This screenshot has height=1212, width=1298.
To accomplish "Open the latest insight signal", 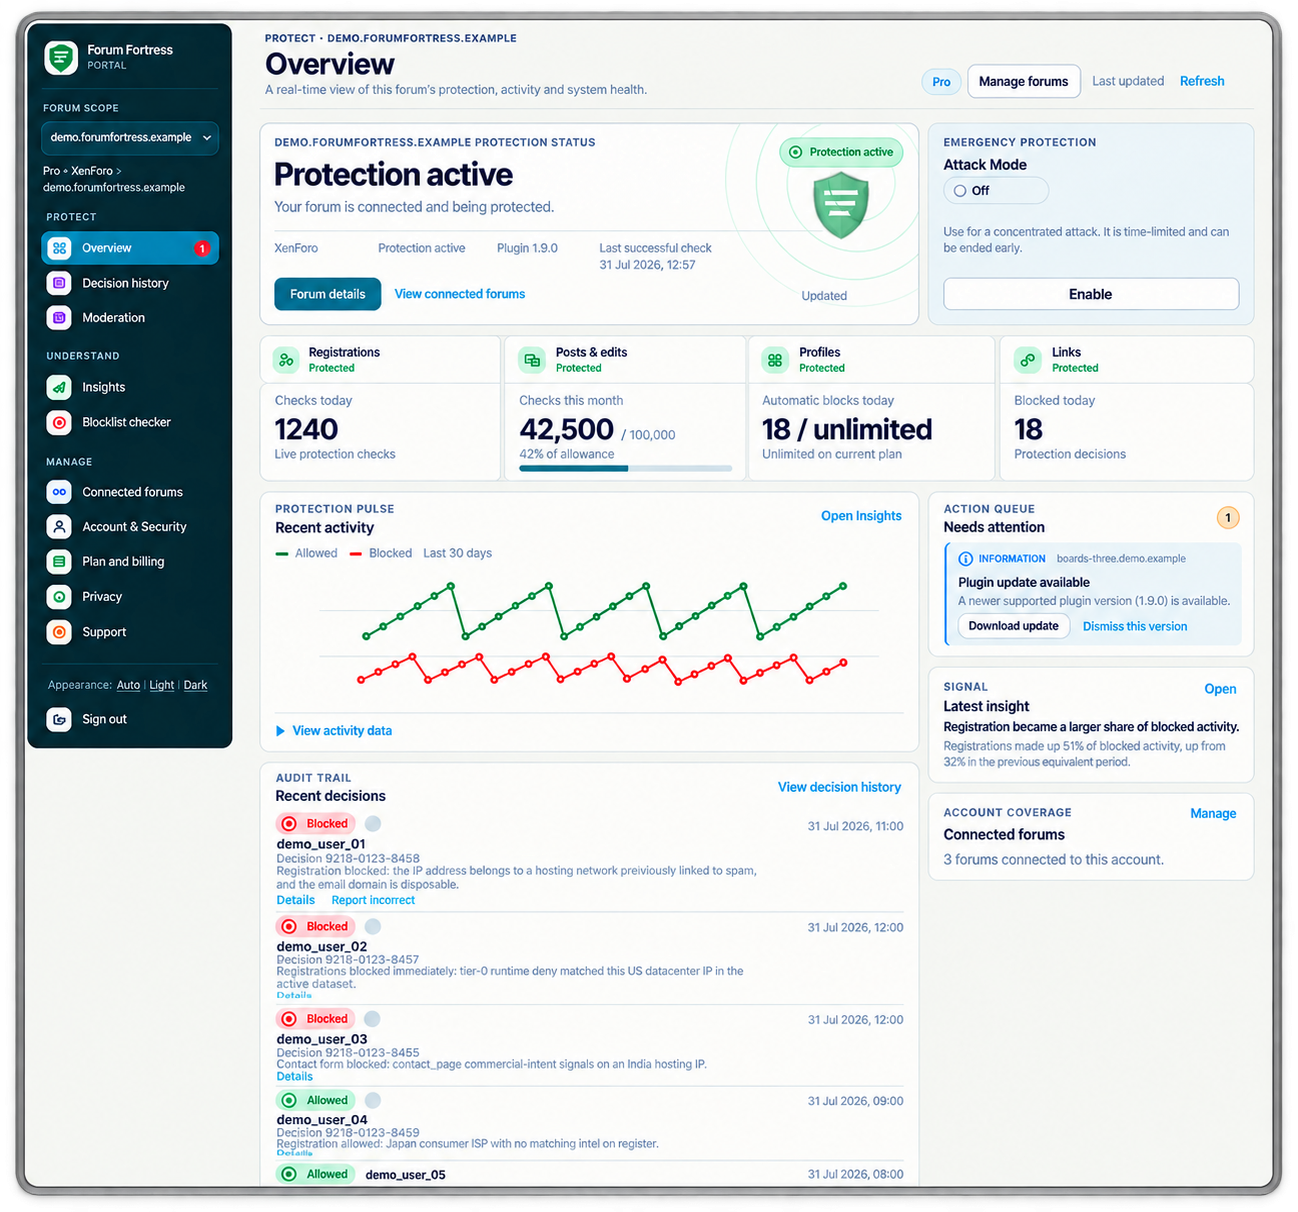I will tap(1220, 689).
